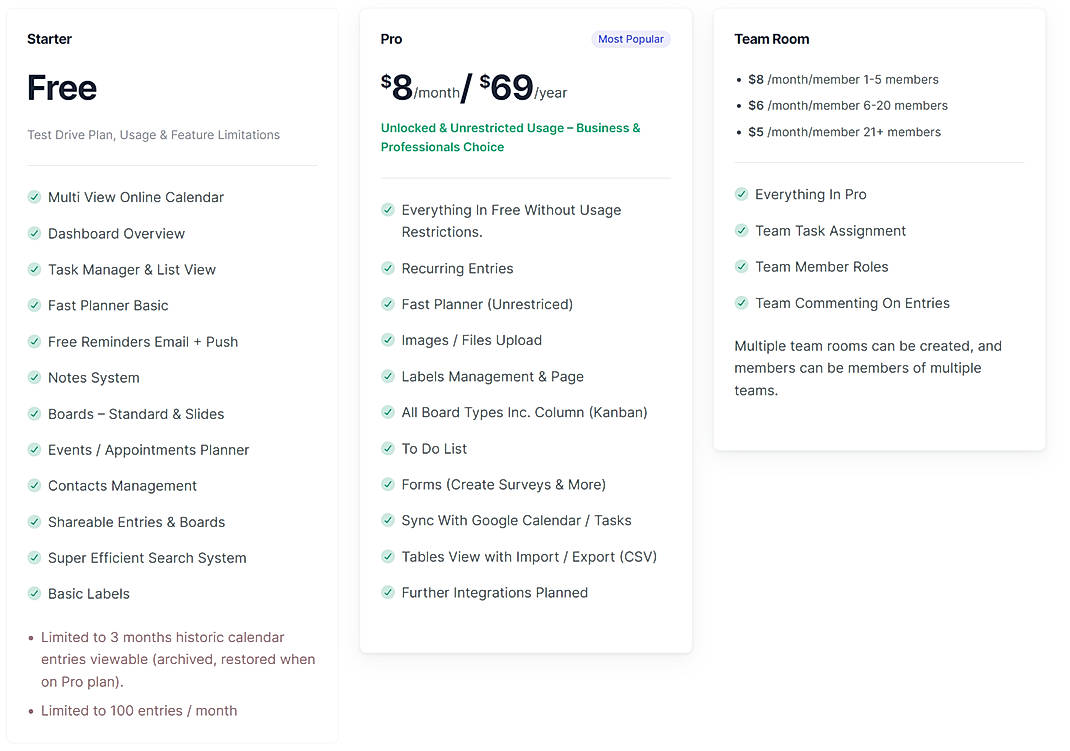Click the checkmark next to Basic Labels
Viewport: 1070px width, 751px height.
pos(32,593)
